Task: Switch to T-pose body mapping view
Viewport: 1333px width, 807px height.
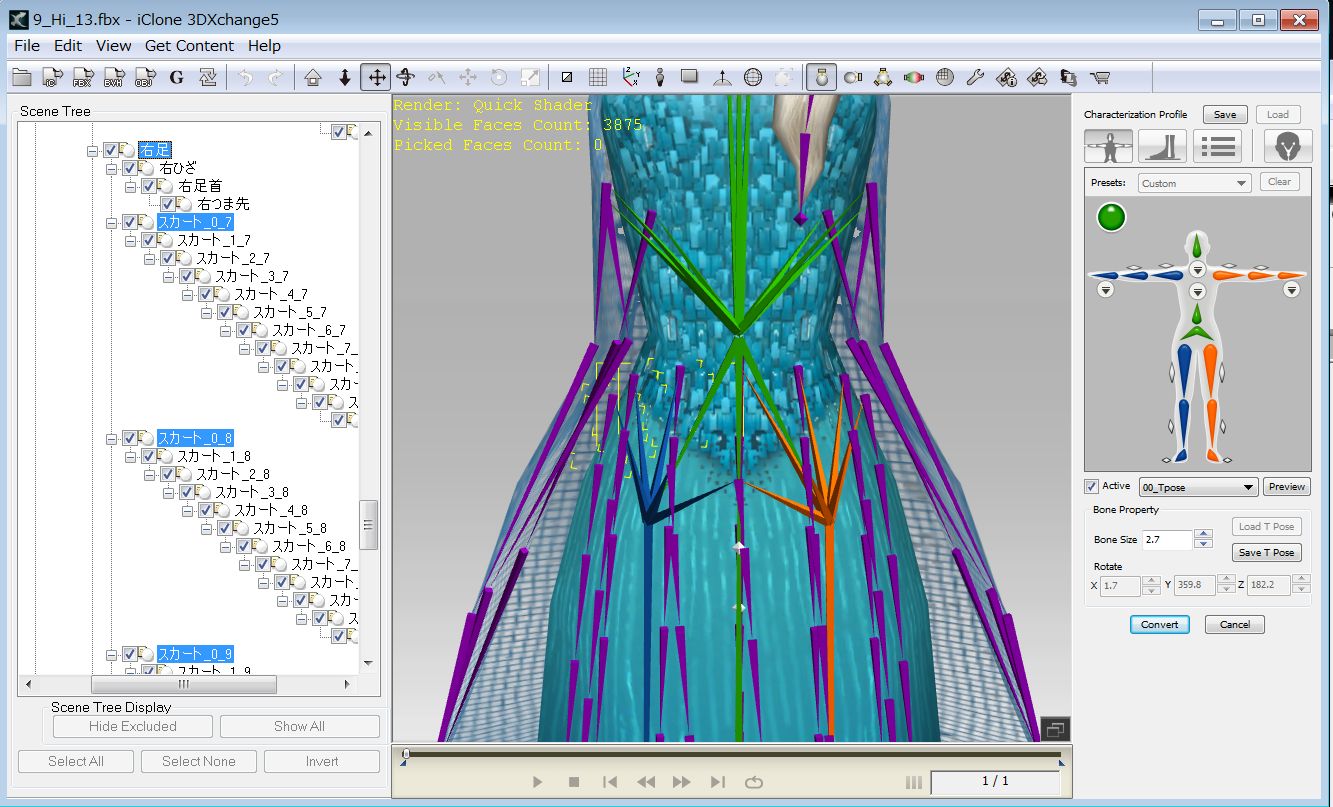Action: coord(1108,147)
